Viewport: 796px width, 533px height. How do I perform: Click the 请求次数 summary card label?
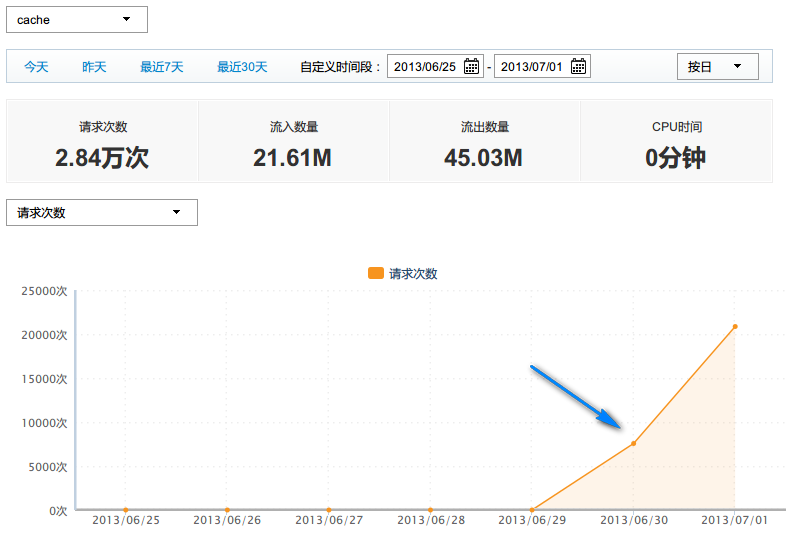click(103, 127)
